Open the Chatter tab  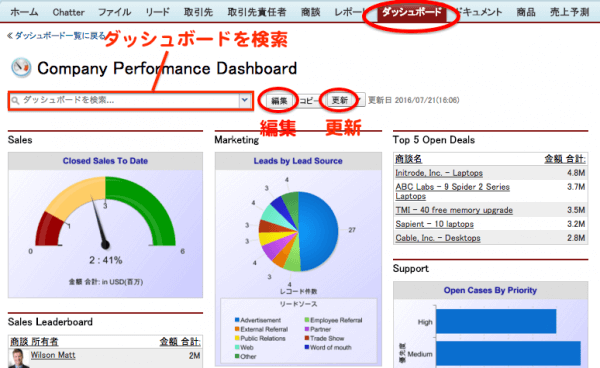pyautogui.click(x=68, y=12)
